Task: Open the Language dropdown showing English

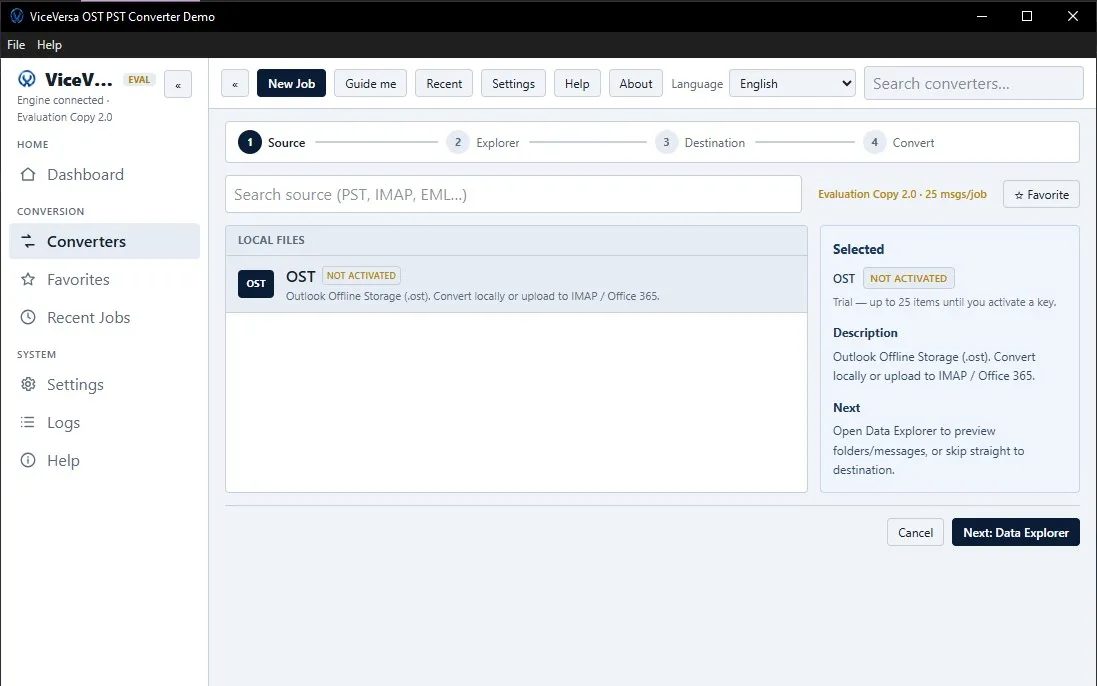Action: pos(792,83)
